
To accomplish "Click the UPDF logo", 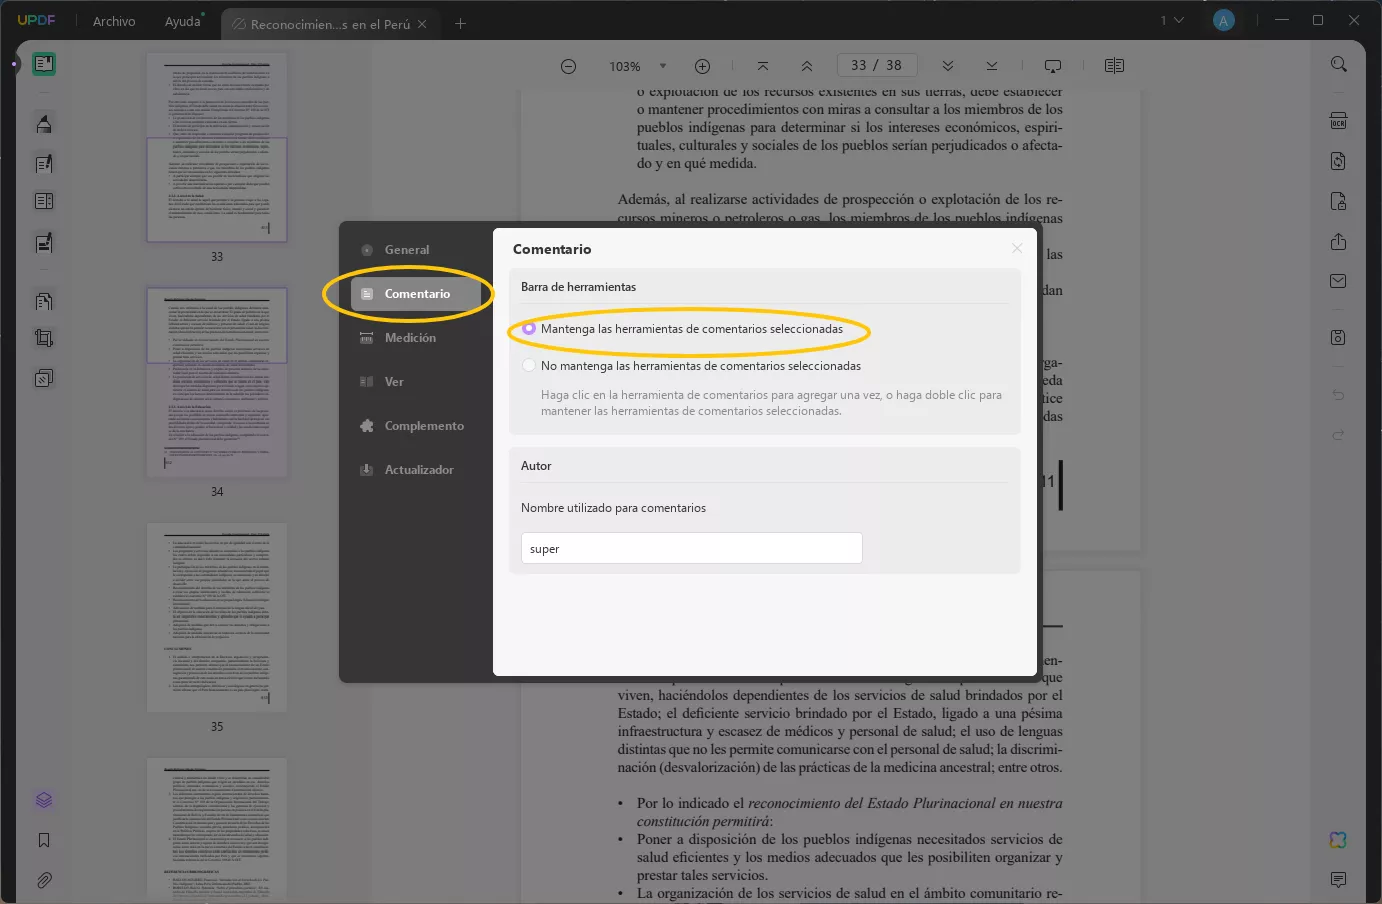I will (36, 20).
